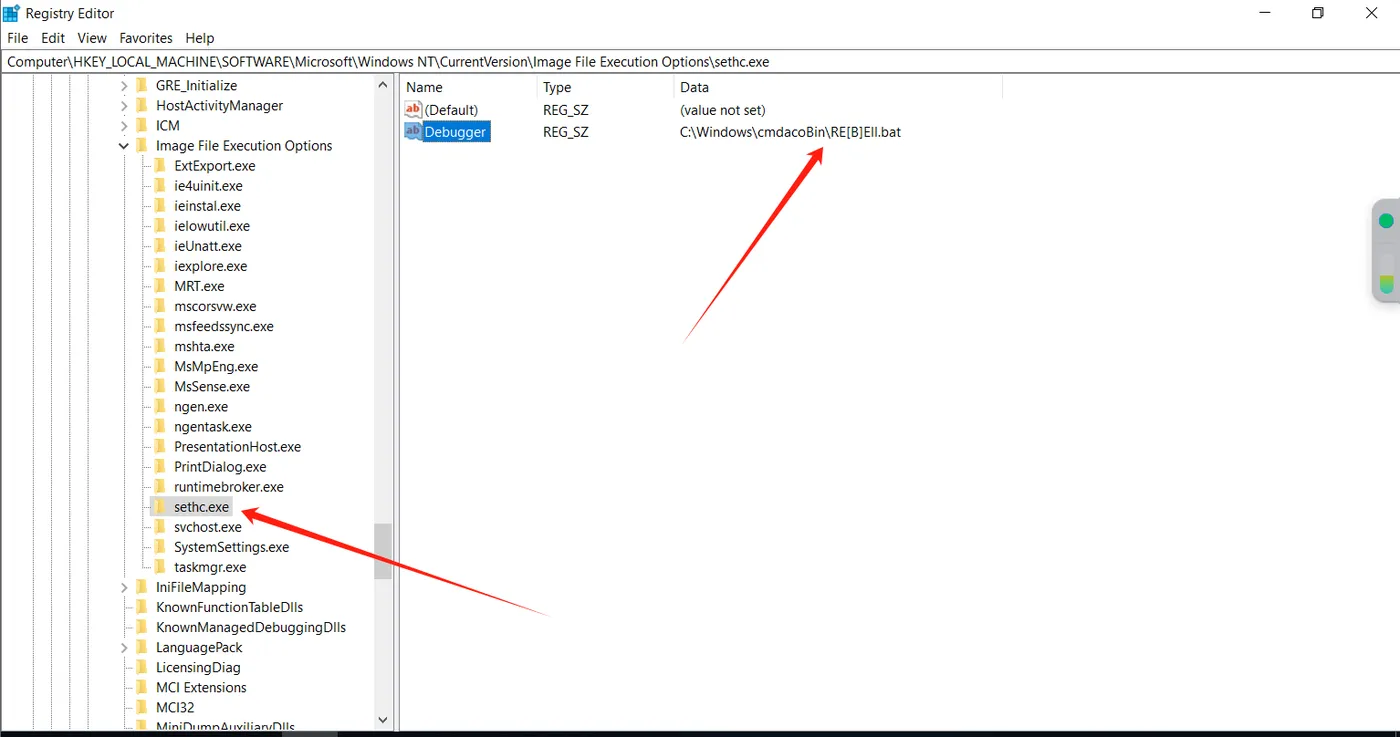Select the MCI Extensions key
1400x737 pixels.
[201, 687]
